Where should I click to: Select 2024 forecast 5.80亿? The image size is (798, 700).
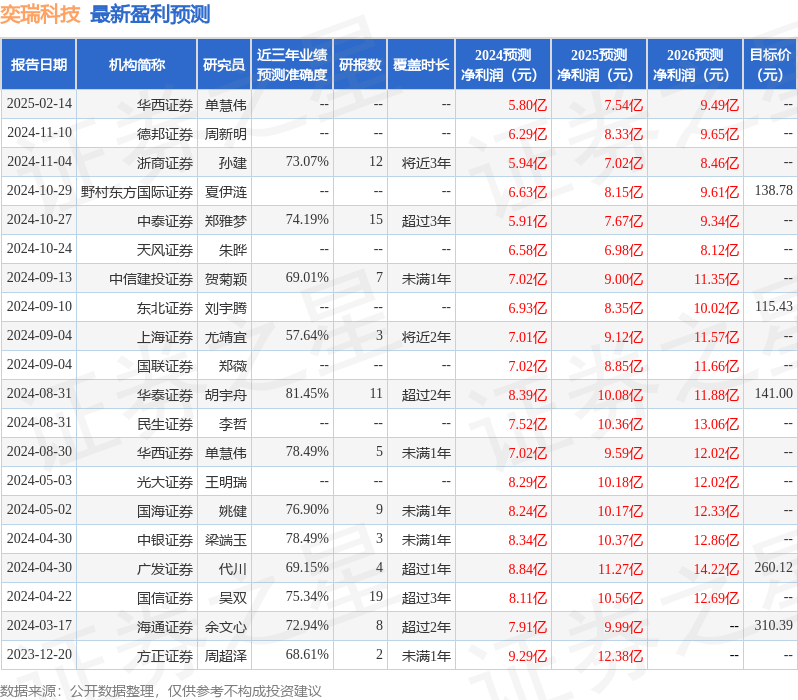527,105
